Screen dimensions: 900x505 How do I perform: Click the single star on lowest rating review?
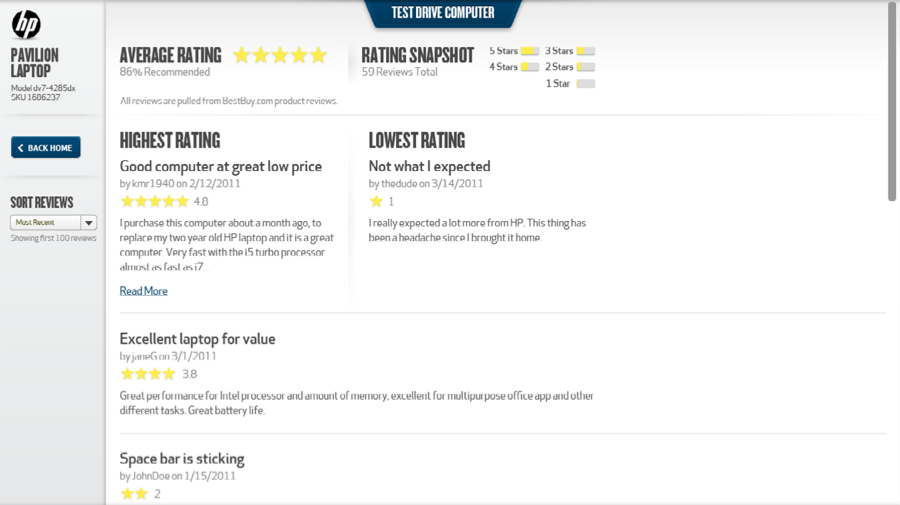[376, 202]
